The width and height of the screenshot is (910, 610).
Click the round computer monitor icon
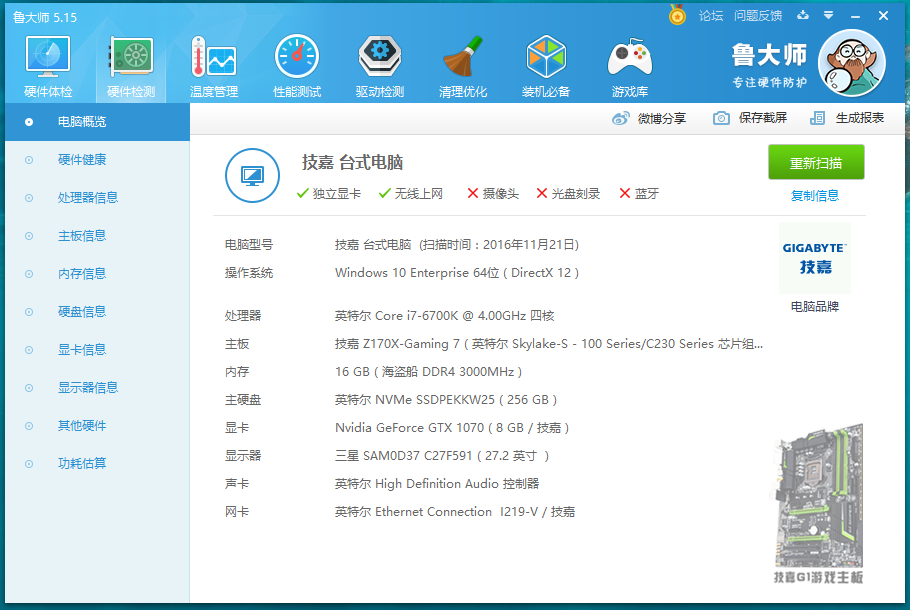252,175
